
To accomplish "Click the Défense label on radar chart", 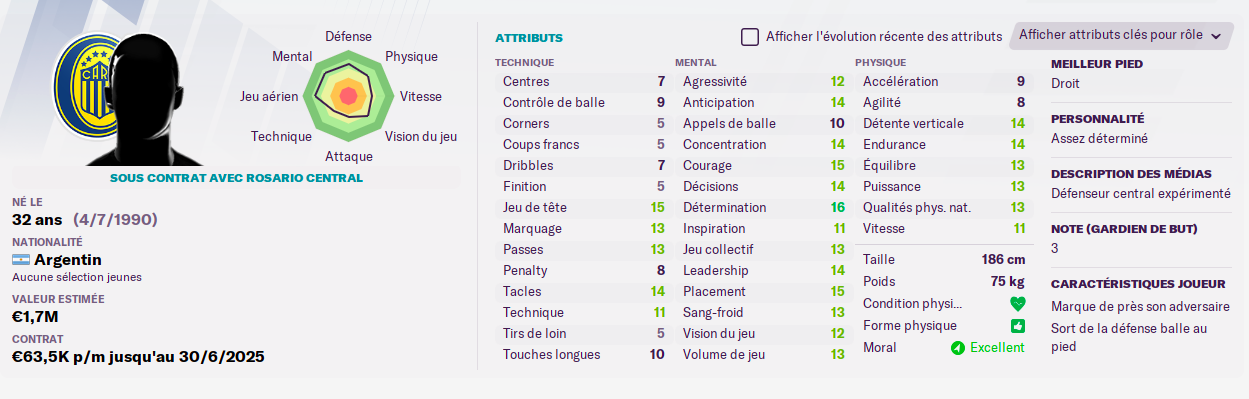I will point(349,36).
